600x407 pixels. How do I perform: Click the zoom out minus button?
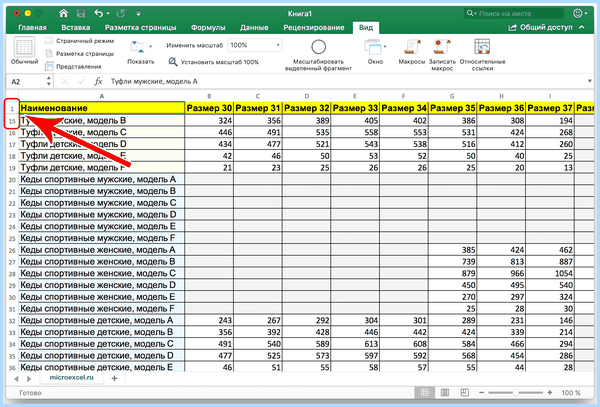point(481,392)
